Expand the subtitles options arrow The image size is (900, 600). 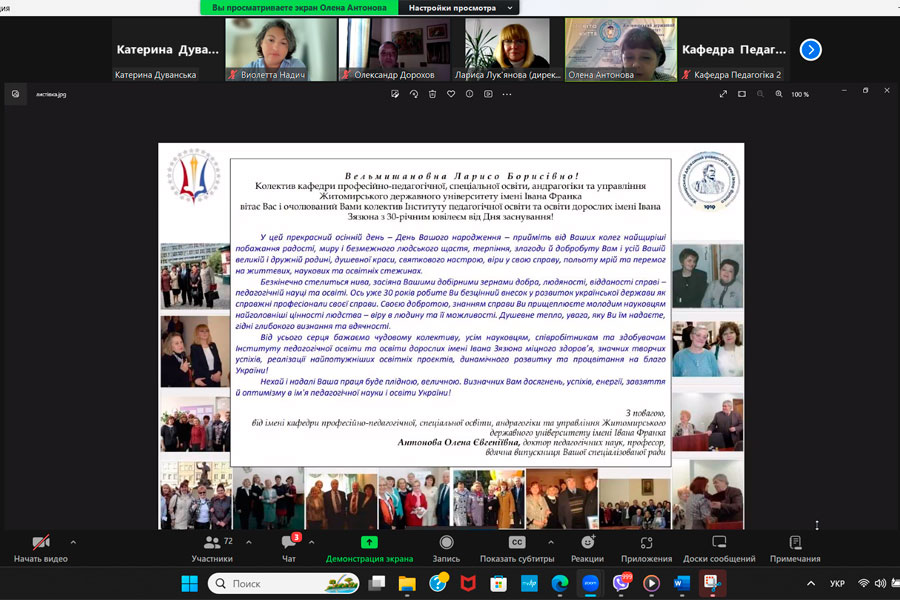[550, 542]
